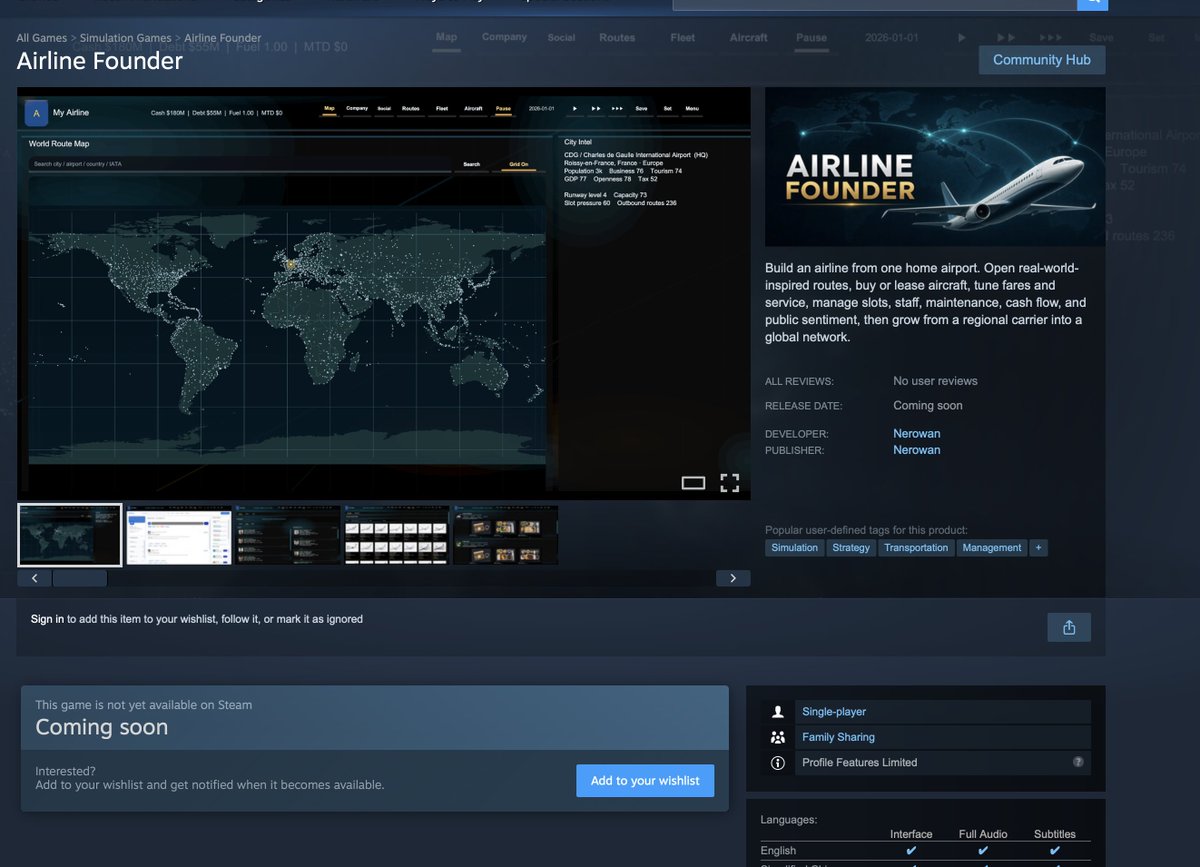Screen dimensions: 1200x867
Task: Click the Full Audio column header
Action: point(983,834)
